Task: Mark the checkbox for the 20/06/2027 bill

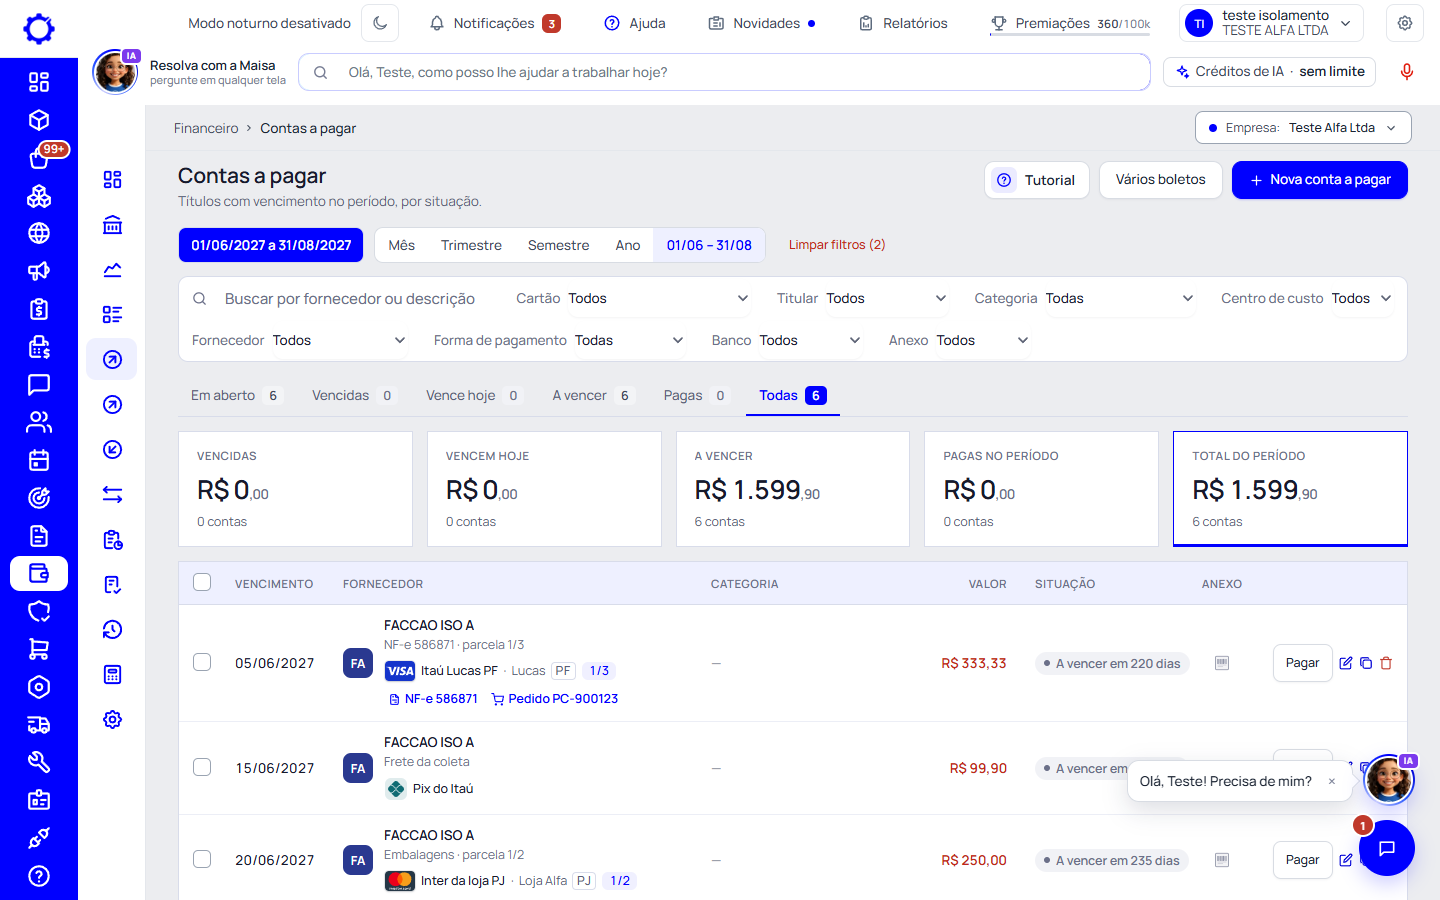Action: click(x=202, y=859)
